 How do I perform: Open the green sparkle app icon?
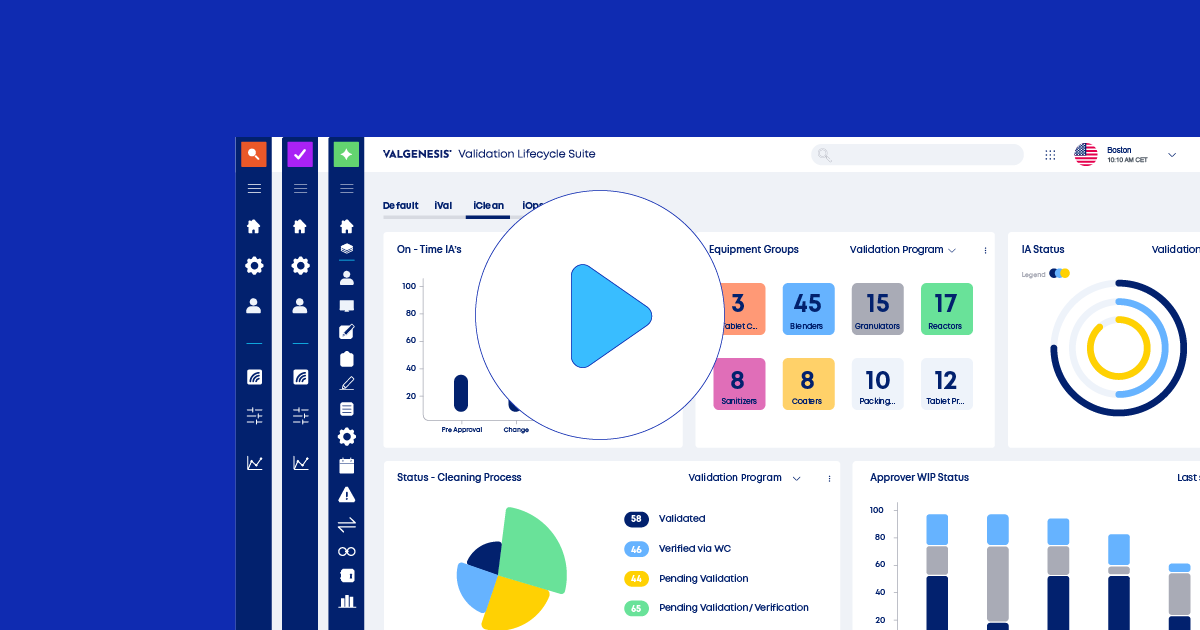[346, 154]
